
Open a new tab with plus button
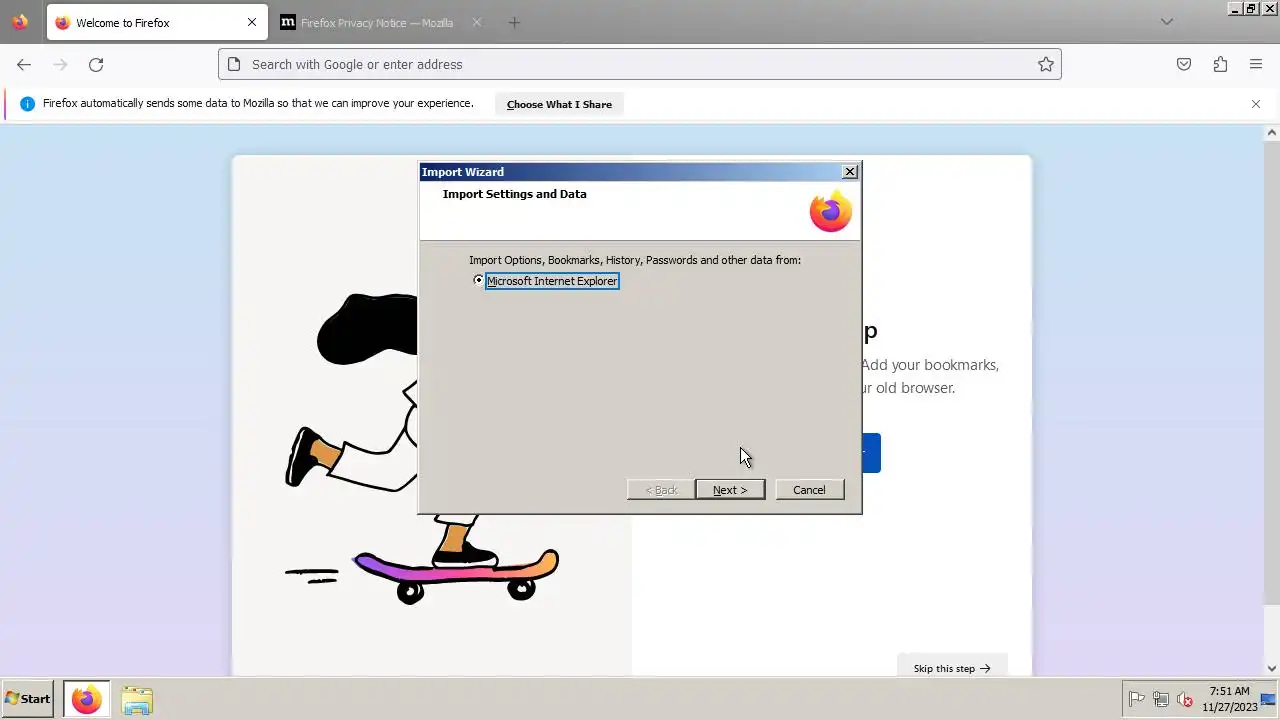pyautogui.click(x=514, y=22)
